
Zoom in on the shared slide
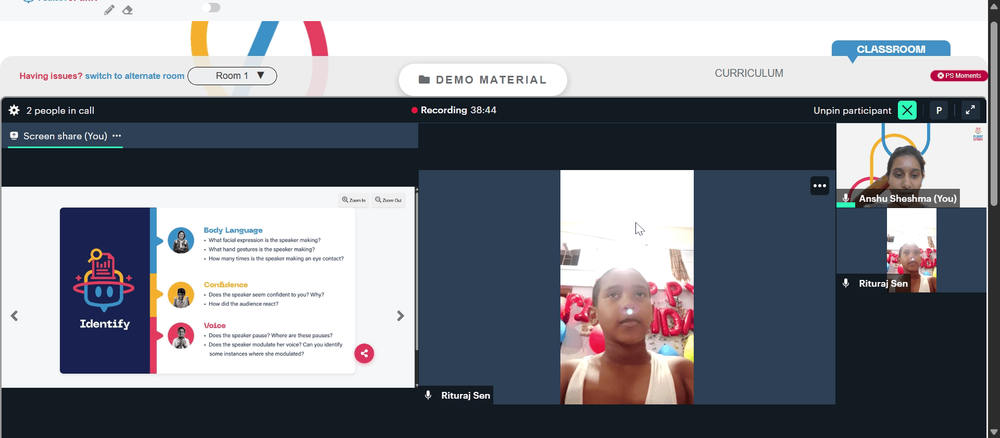click(354, 200)
